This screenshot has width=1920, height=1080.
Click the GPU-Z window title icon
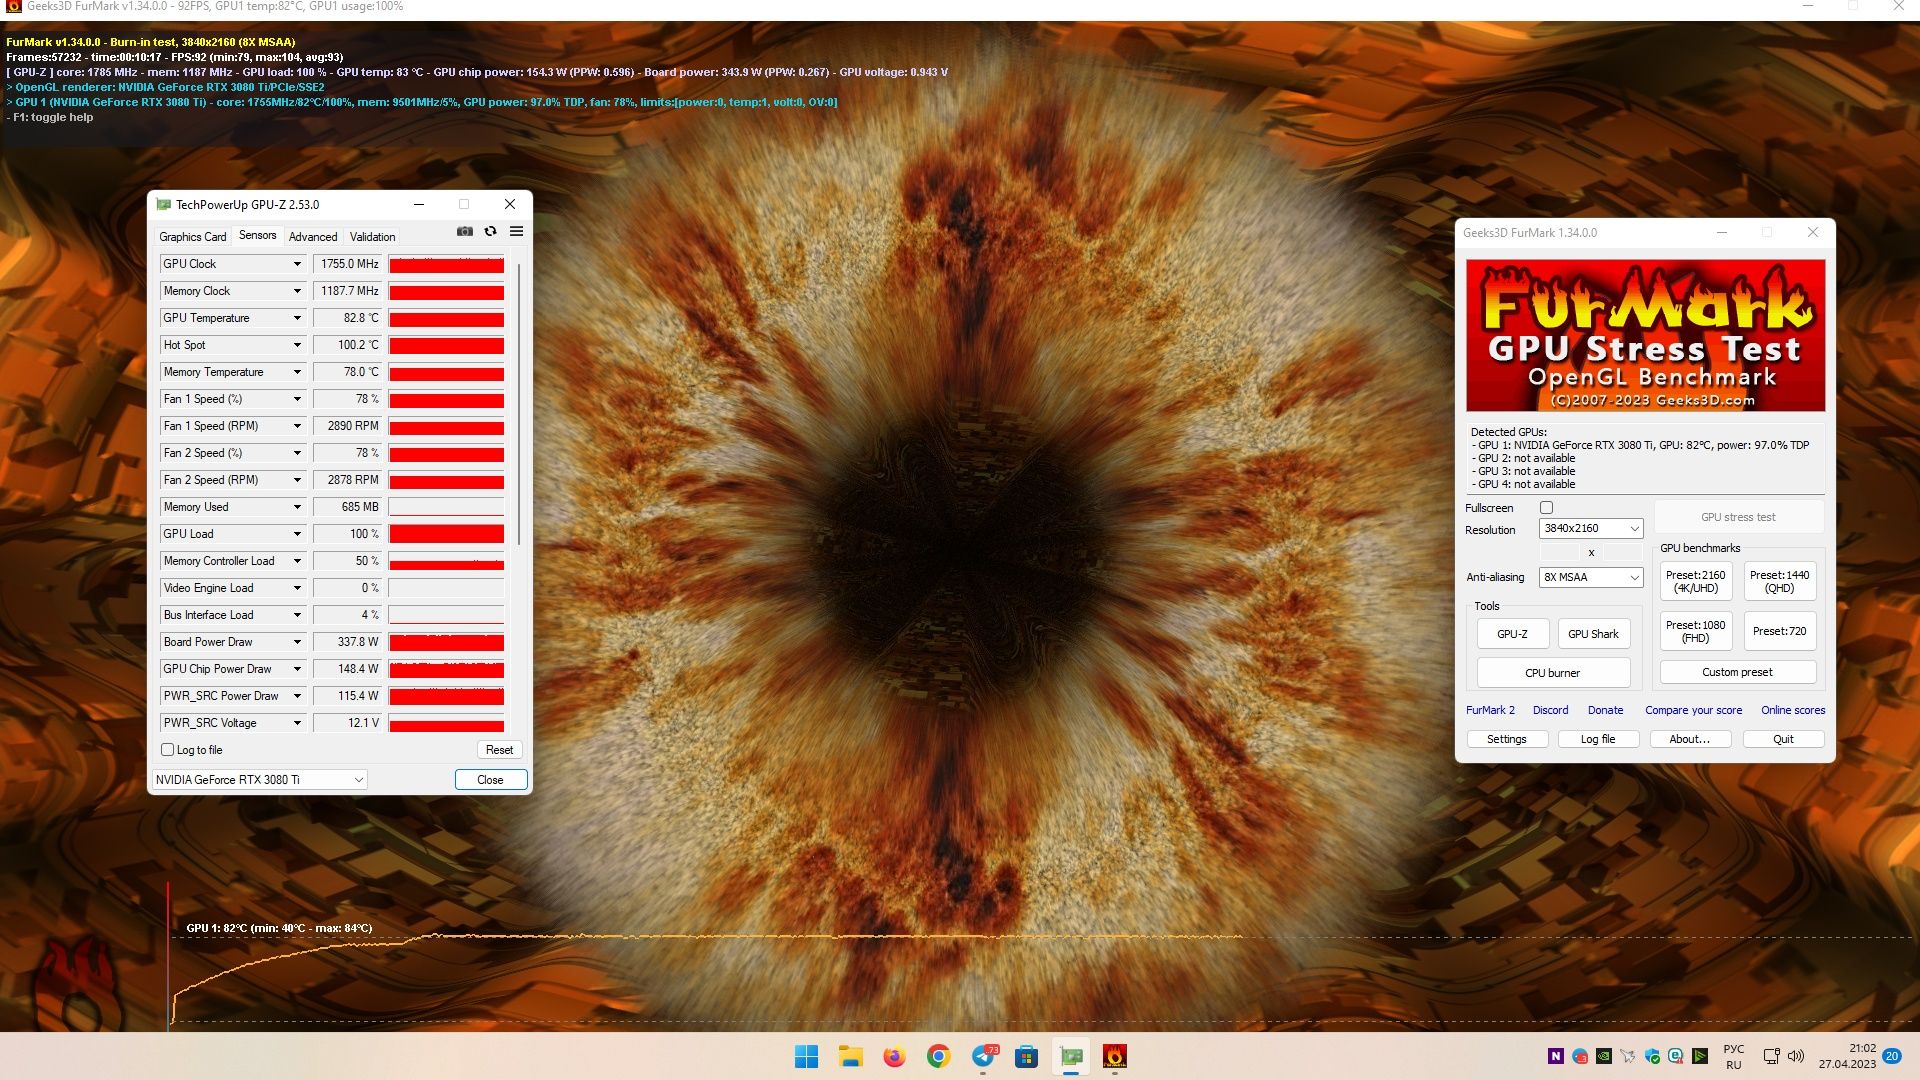(x=163, y=204)
